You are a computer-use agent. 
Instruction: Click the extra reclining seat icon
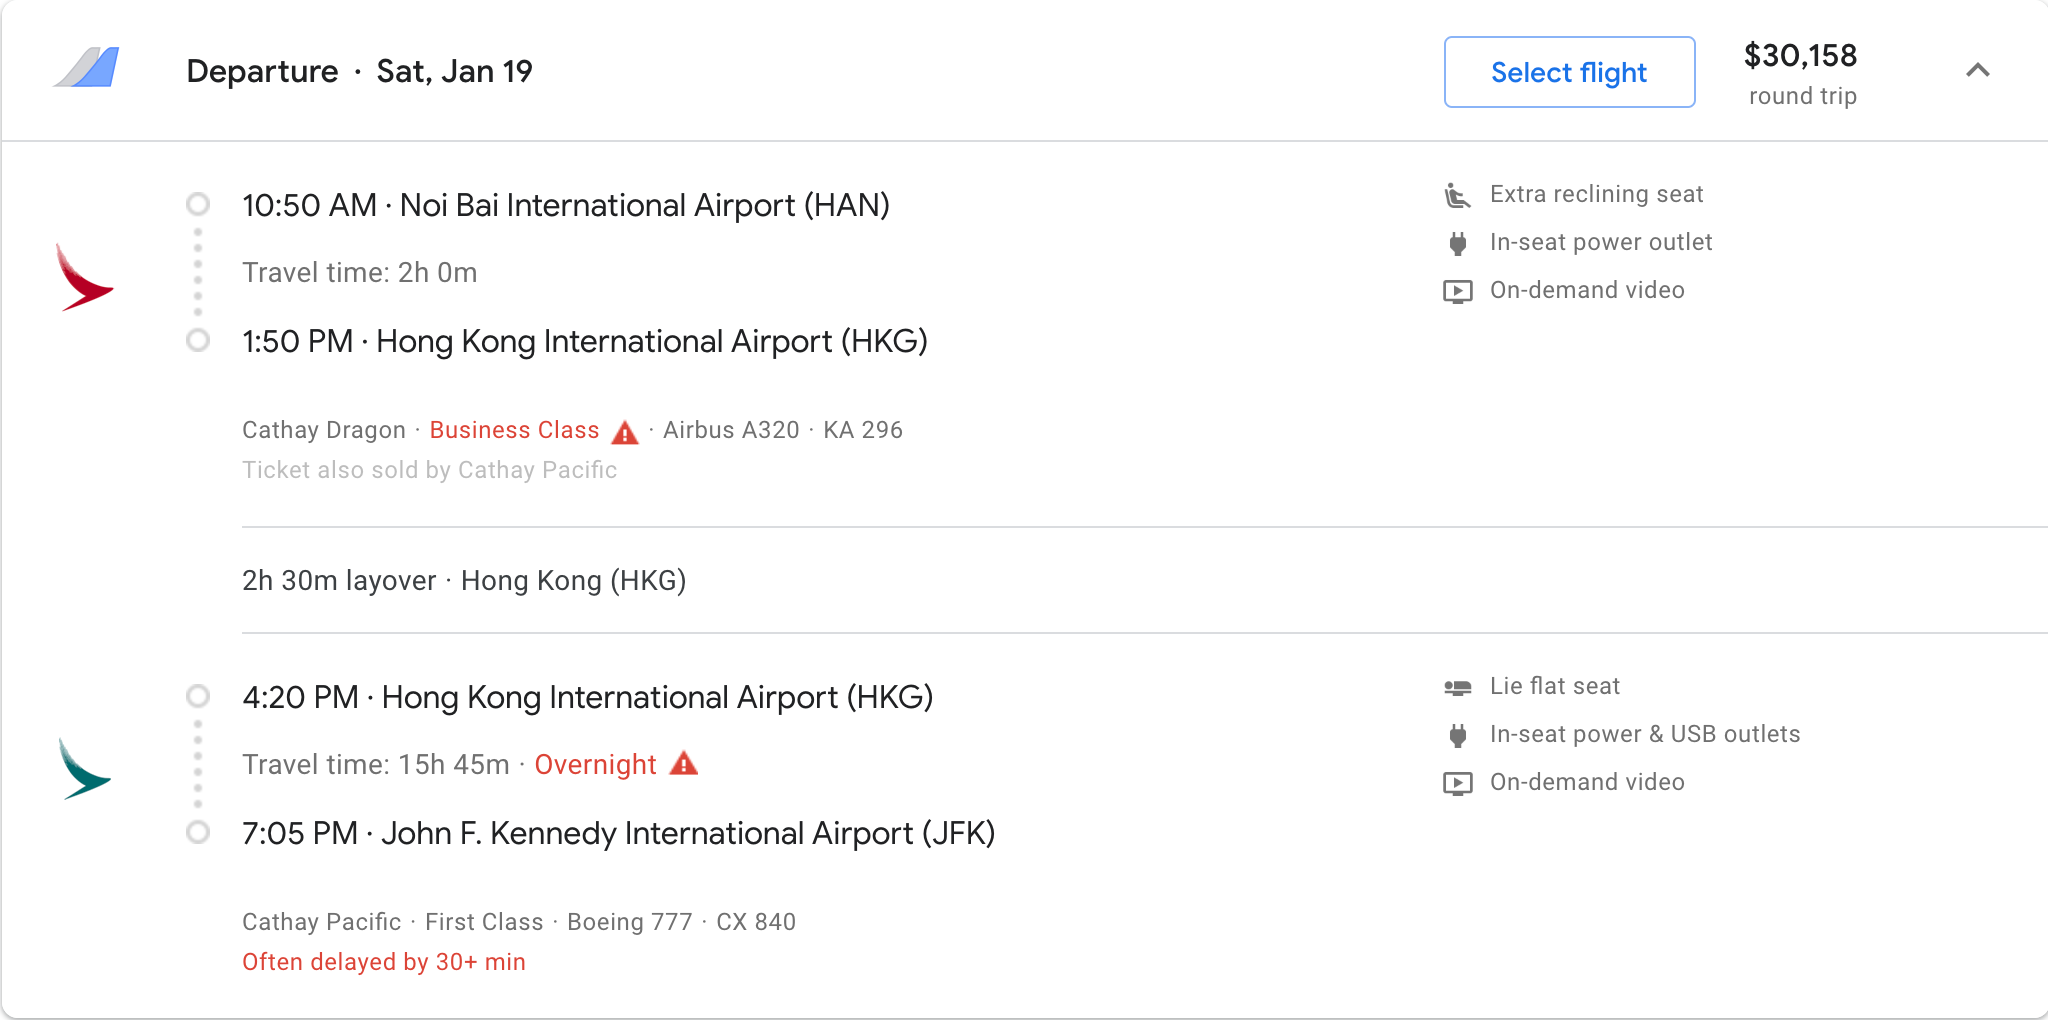1457,195
